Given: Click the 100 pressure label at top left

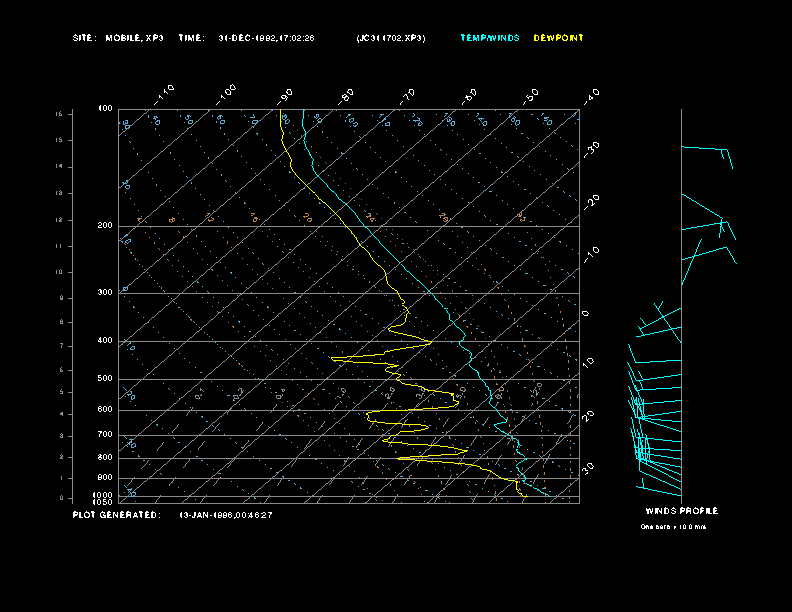Looking at the screenshot, I should tap(105, 108).
